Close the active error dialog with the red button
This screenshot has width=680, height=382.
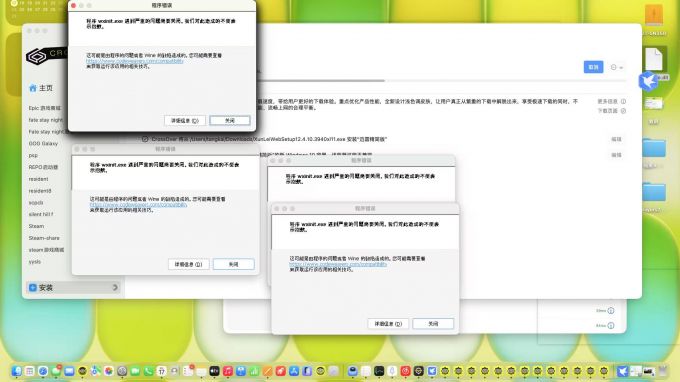click(x=73, y=6)
